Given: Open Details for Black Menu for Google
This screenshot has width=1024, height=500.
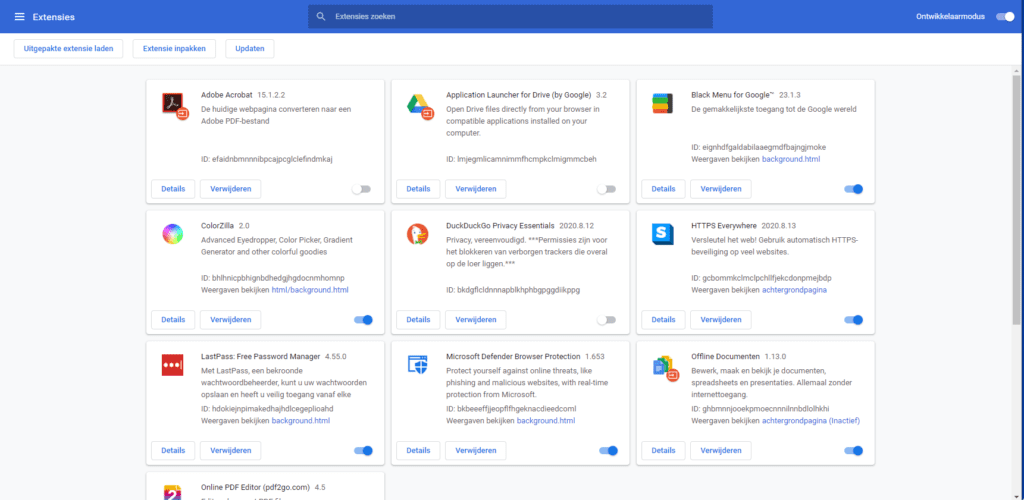Looking at the screenshot, I should 663,189.
